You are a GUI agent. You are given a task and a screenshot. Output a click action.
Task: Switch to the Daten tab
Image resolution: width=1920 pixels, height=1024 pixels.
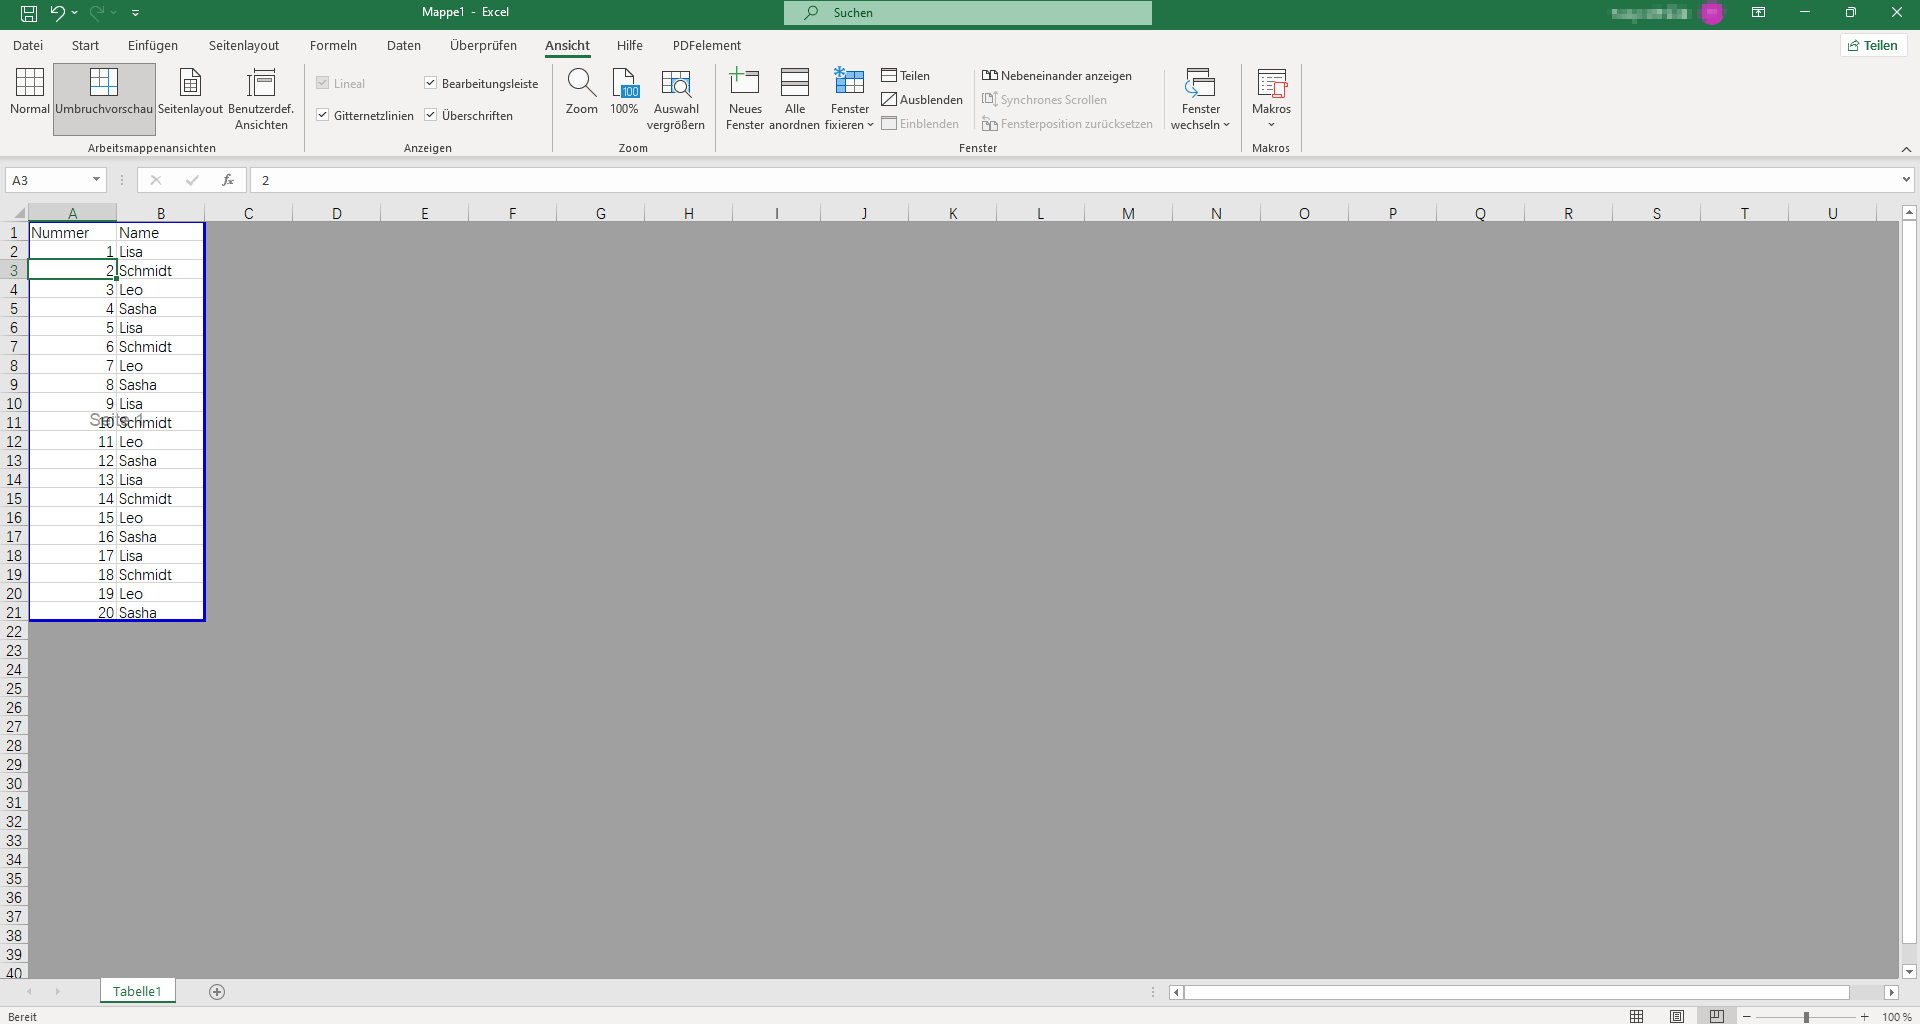tap(404, 45)
